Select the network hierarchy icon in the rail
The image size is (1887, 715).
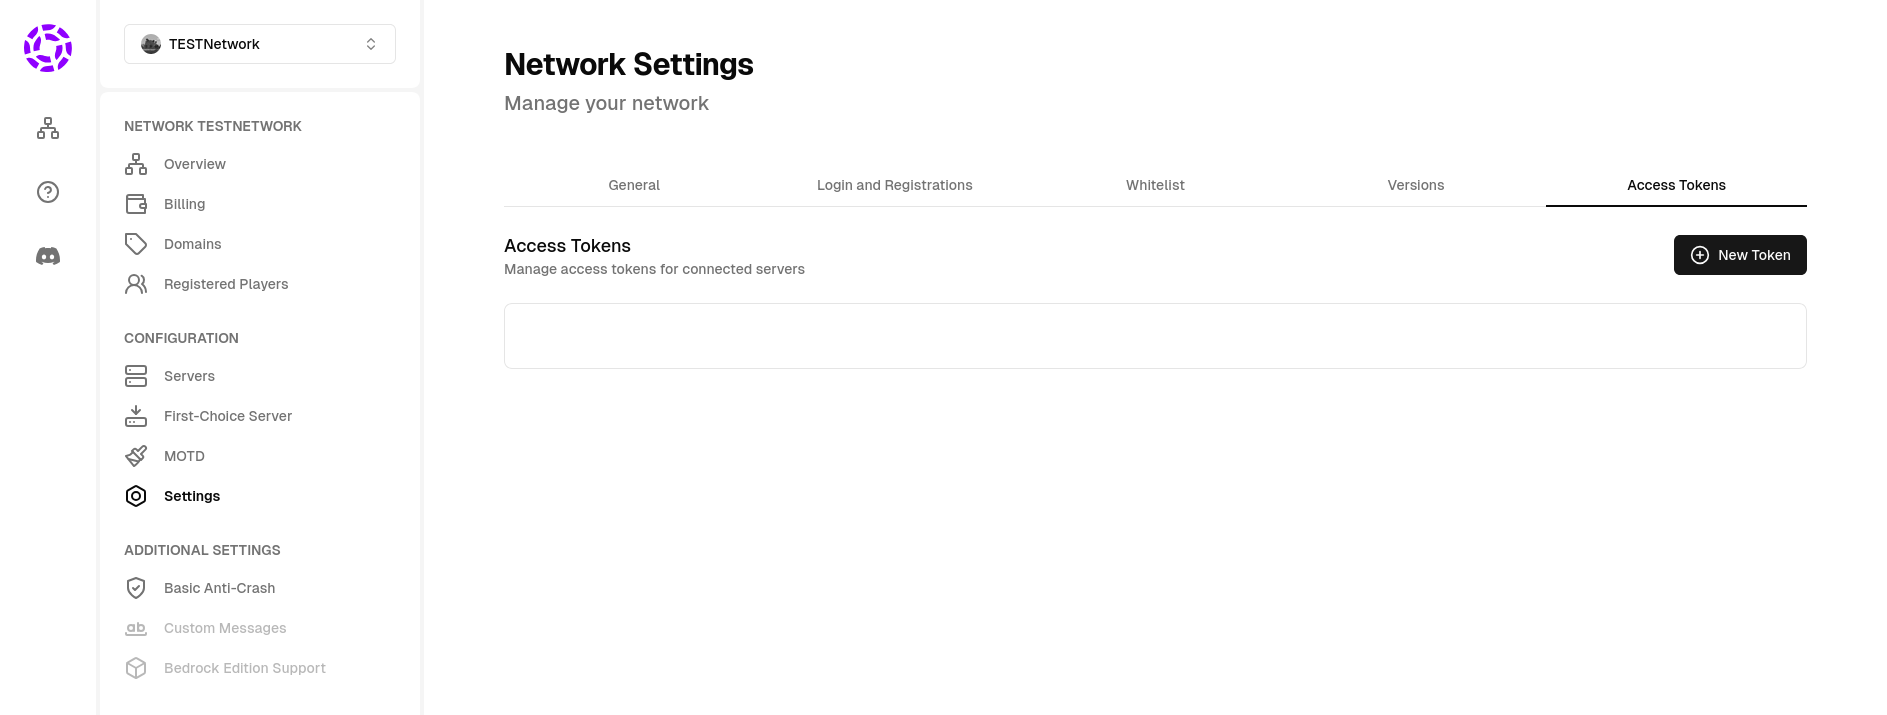[47, 128]
